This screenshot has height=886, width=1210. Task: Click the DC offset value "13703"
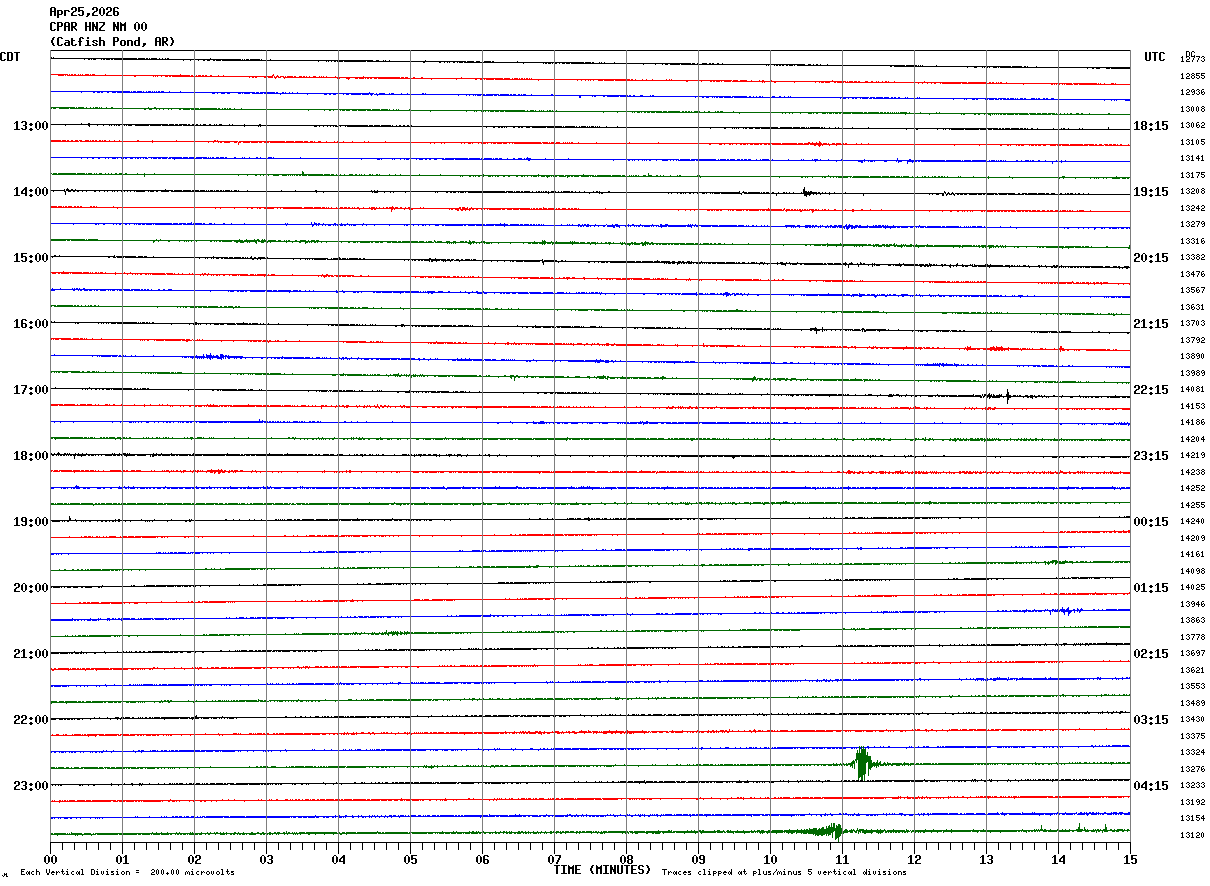coord(1192,324)
